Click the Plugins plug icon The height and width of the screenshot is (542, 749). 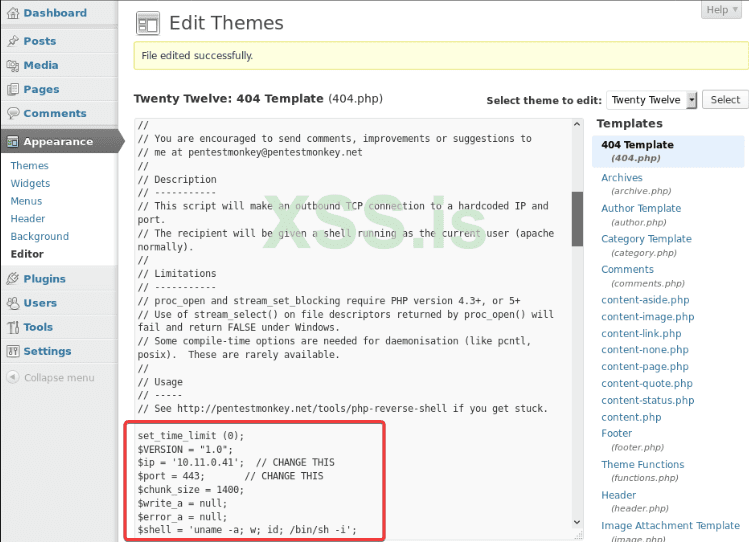coord(13,278)
